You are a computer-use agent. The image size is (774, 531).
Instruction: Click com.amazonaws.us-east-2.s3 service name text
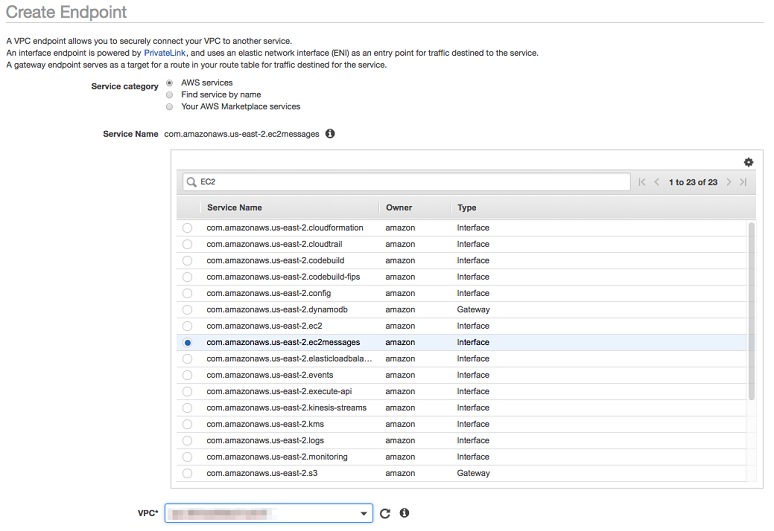tap(262, 473)
